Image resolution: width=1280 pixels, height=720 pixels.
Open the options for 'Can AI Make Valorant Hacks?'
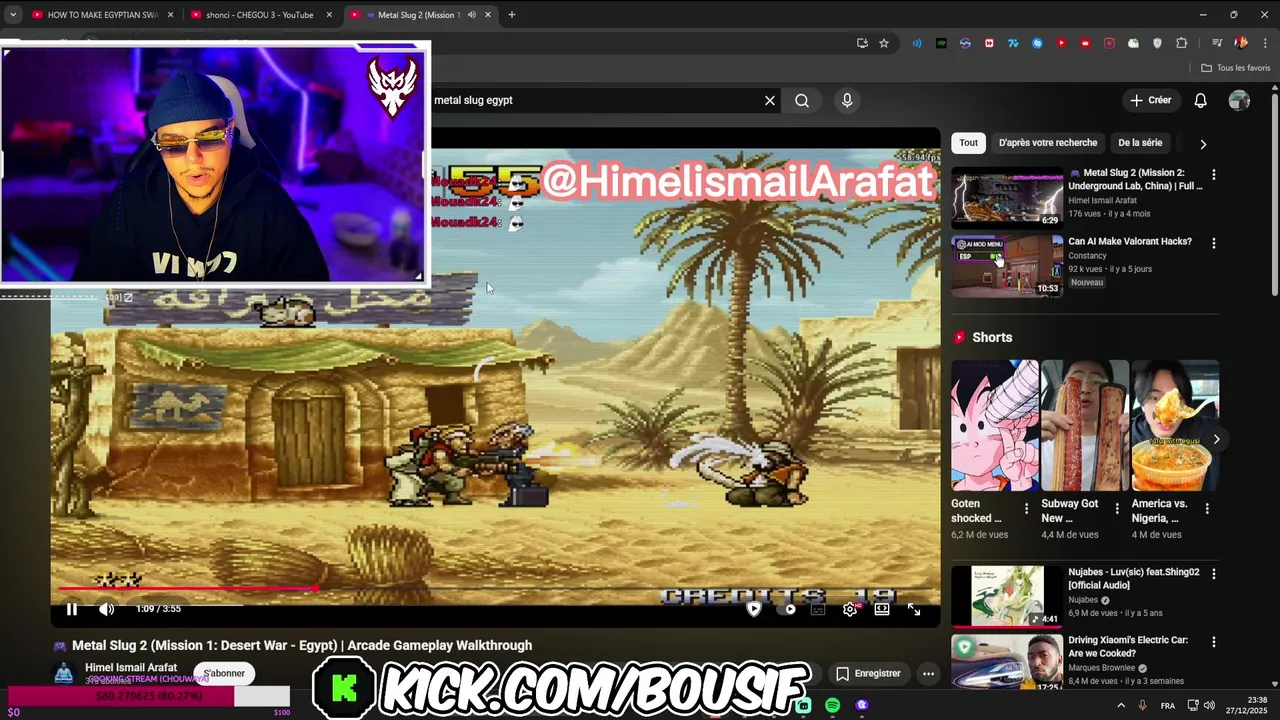[x=1214, y=243]
